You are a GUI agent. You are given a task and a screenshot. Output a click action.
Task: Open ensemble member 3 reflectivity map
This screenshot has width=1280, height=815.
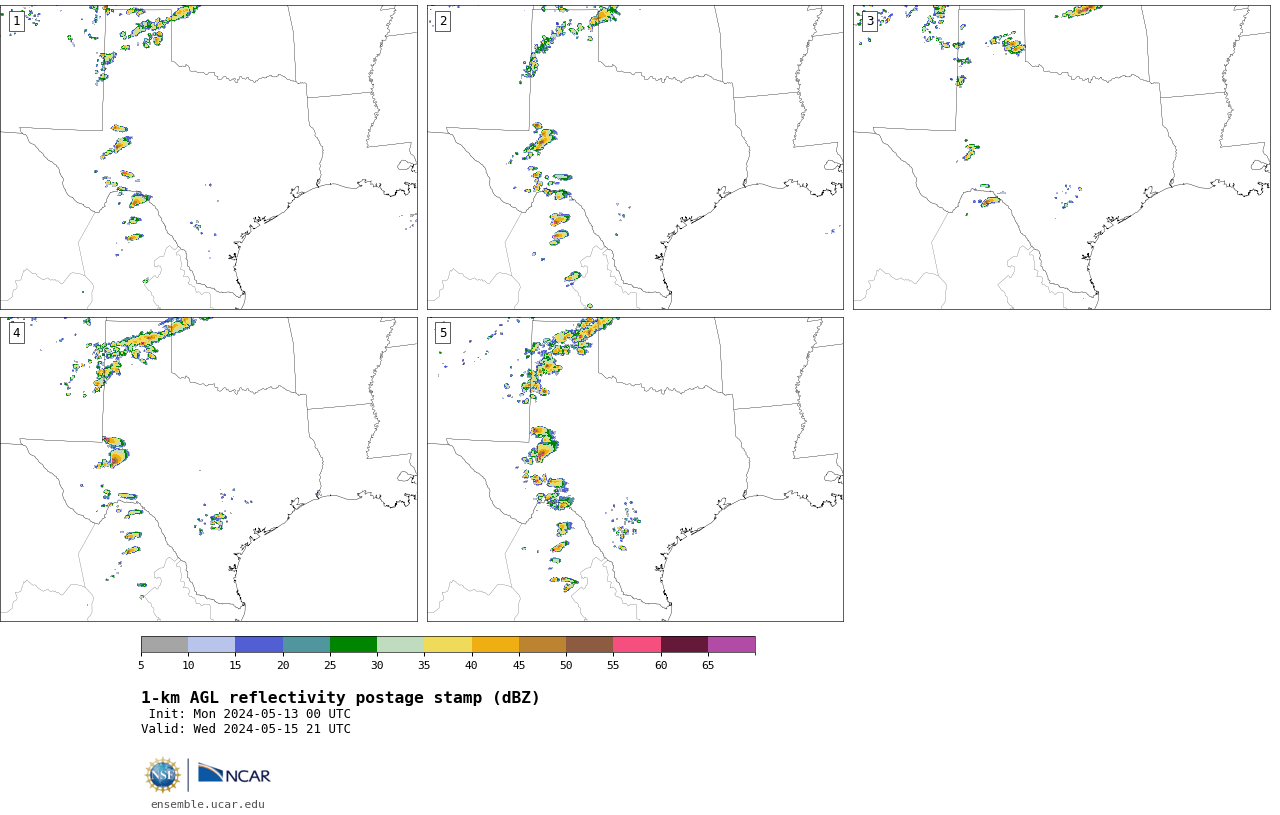pos(1061,157)
